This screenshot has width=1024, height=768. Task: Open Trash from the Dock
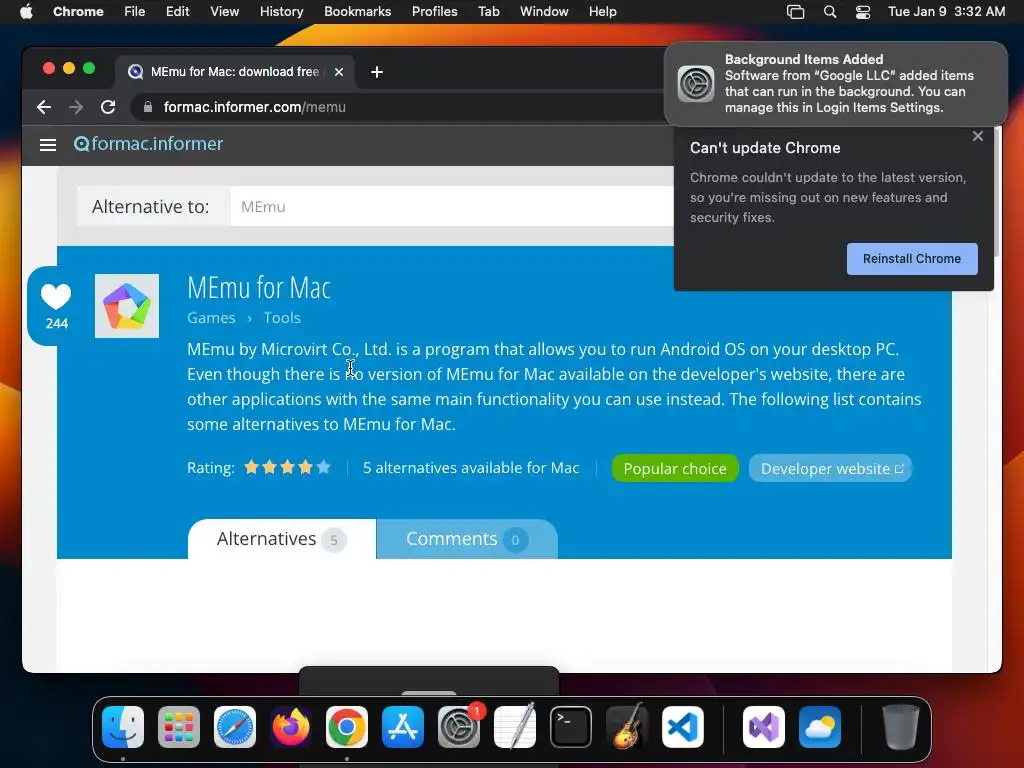[x=901, y=727]
